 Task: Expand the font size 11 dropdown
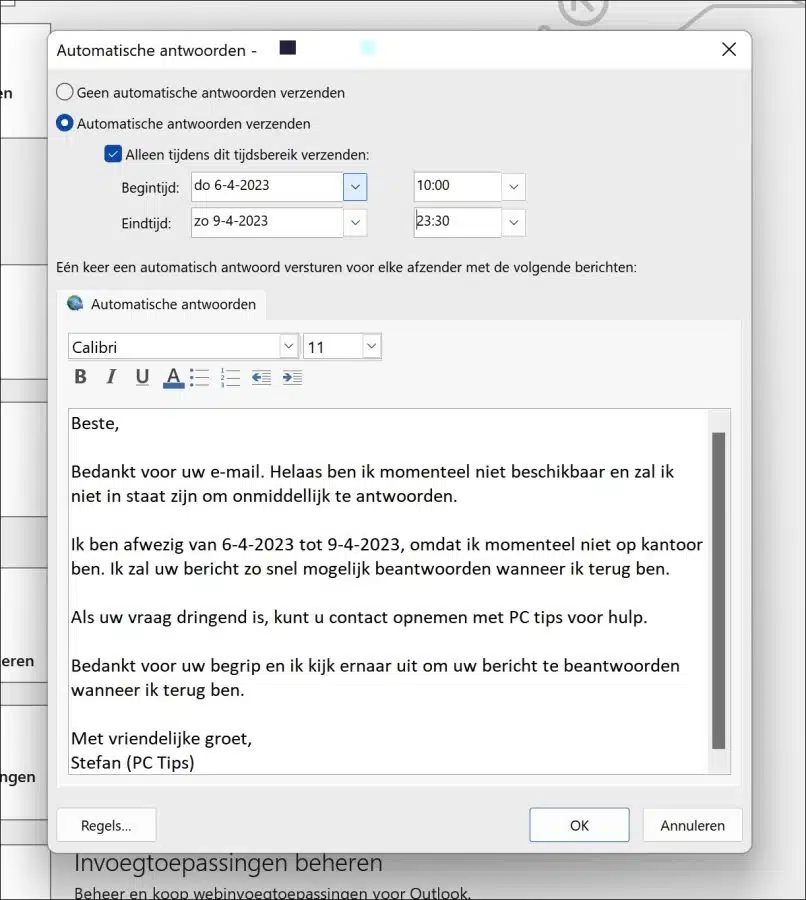(x=371, y=346)
